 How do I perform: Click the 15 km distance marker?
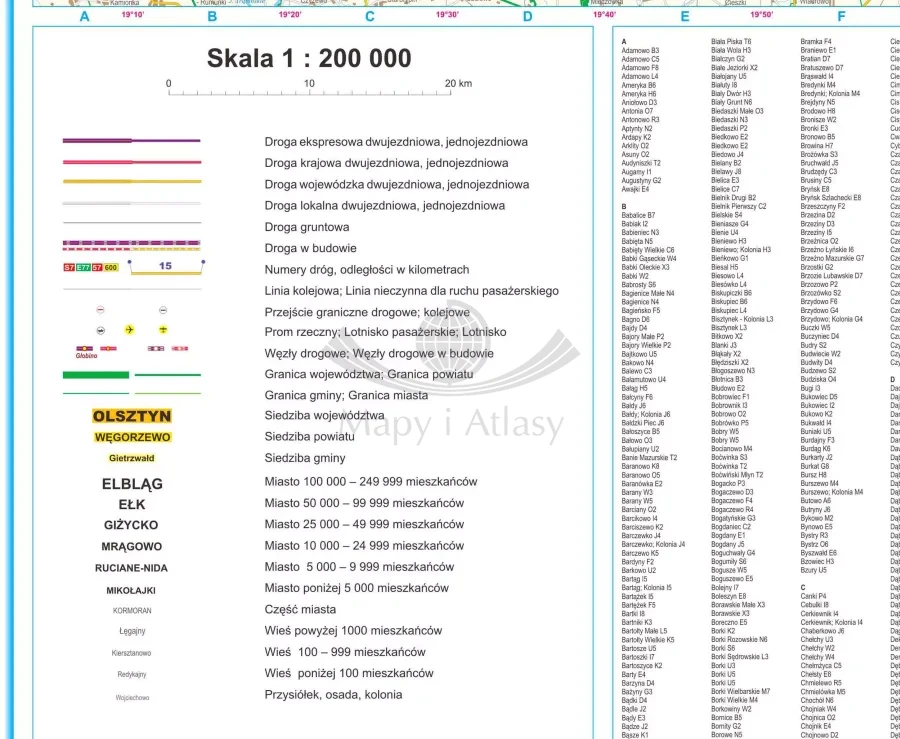(166, 266)
